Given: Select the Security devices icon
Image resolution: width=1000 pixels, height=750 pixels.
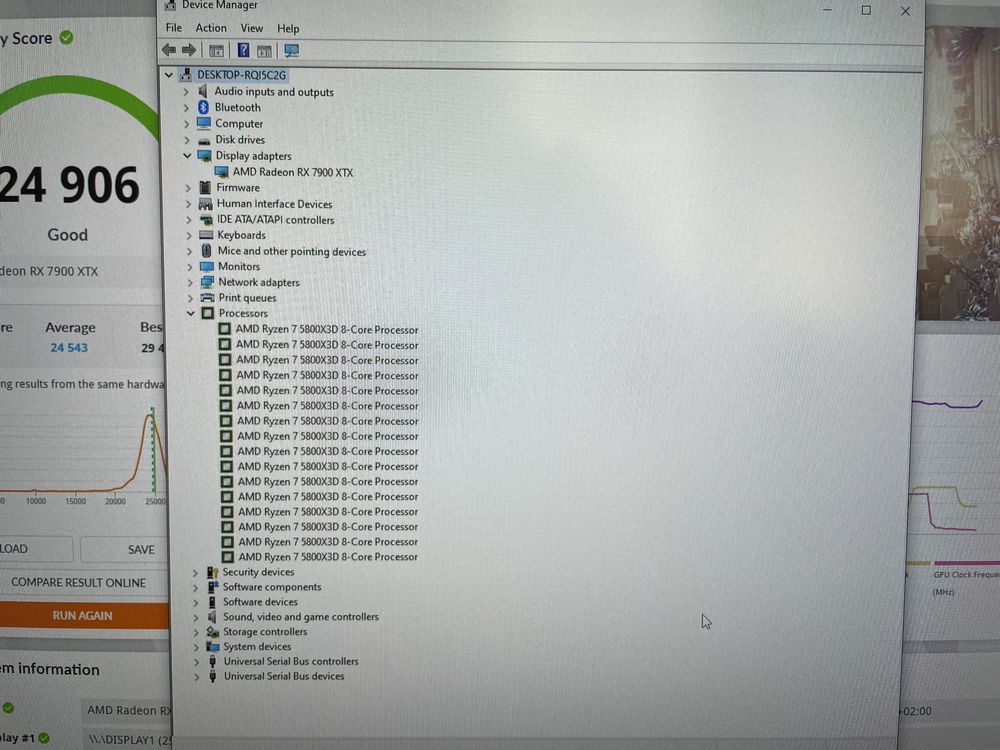Looking at the screenshot, I should [x=212, y=572].
